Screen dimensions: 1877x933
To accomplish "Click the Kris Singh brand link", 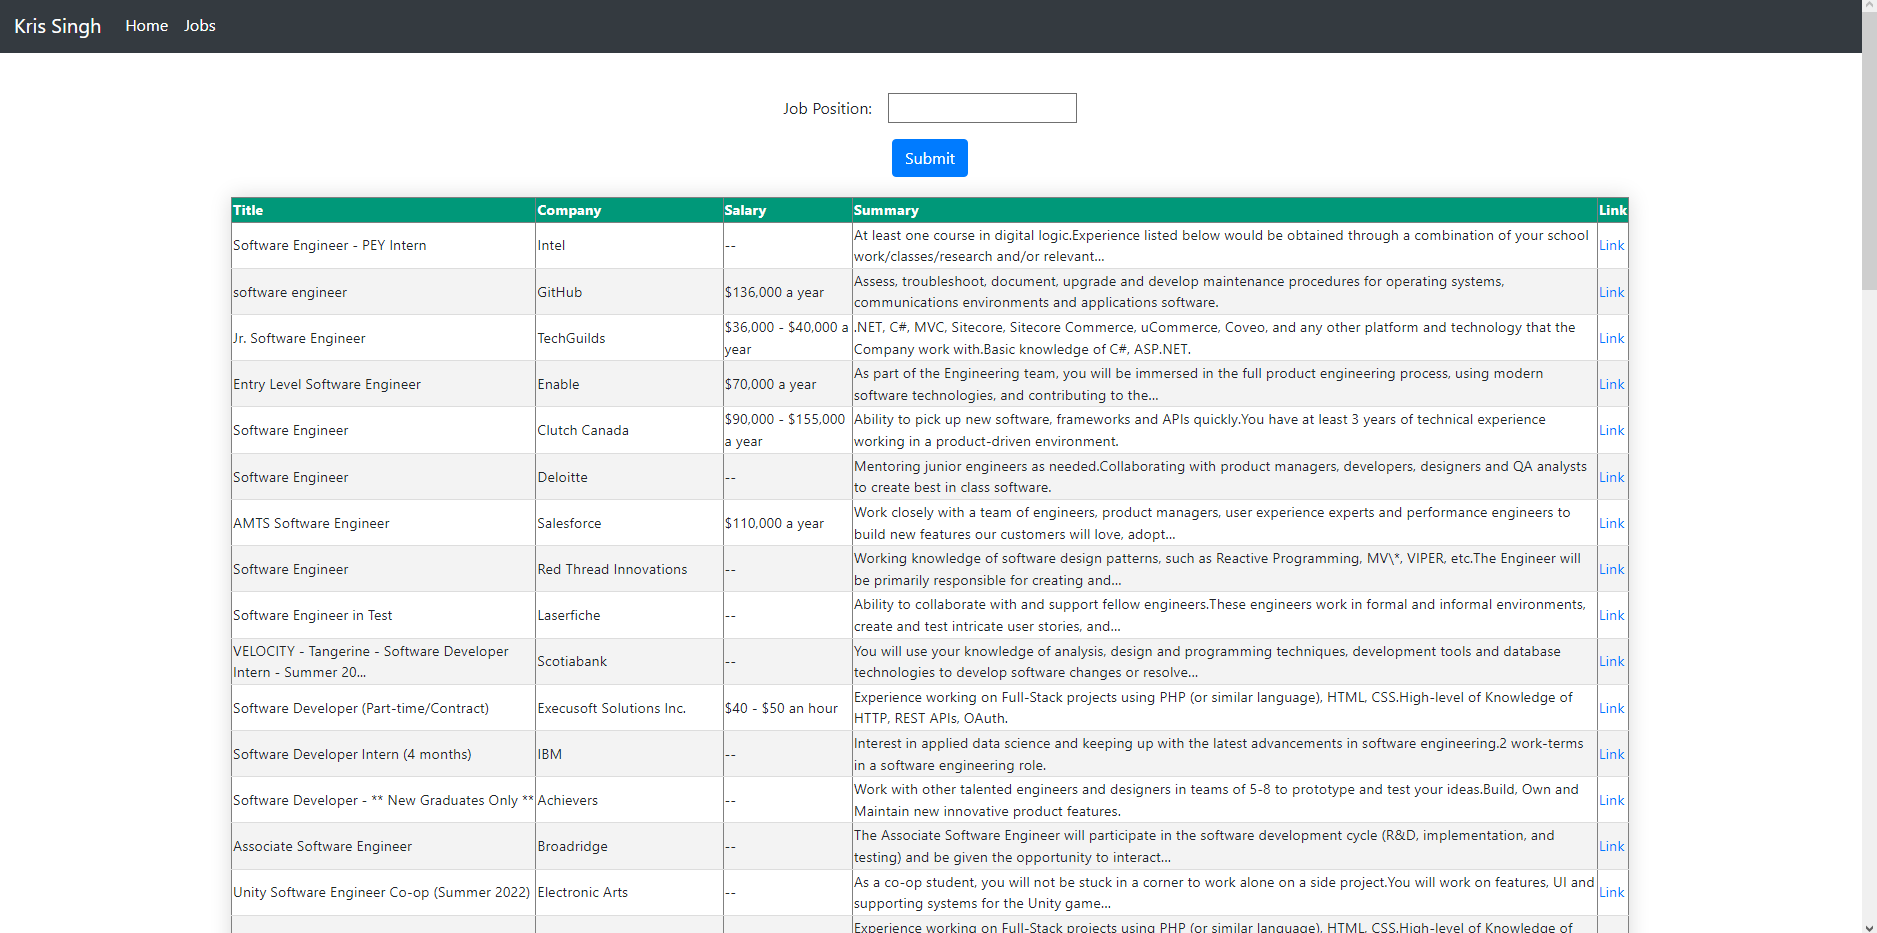I will tap(58, 26).
